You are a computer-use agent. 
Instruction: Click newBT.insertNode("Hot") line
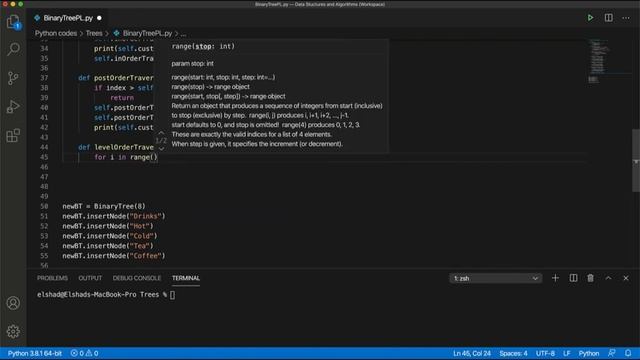coord(108,226)
